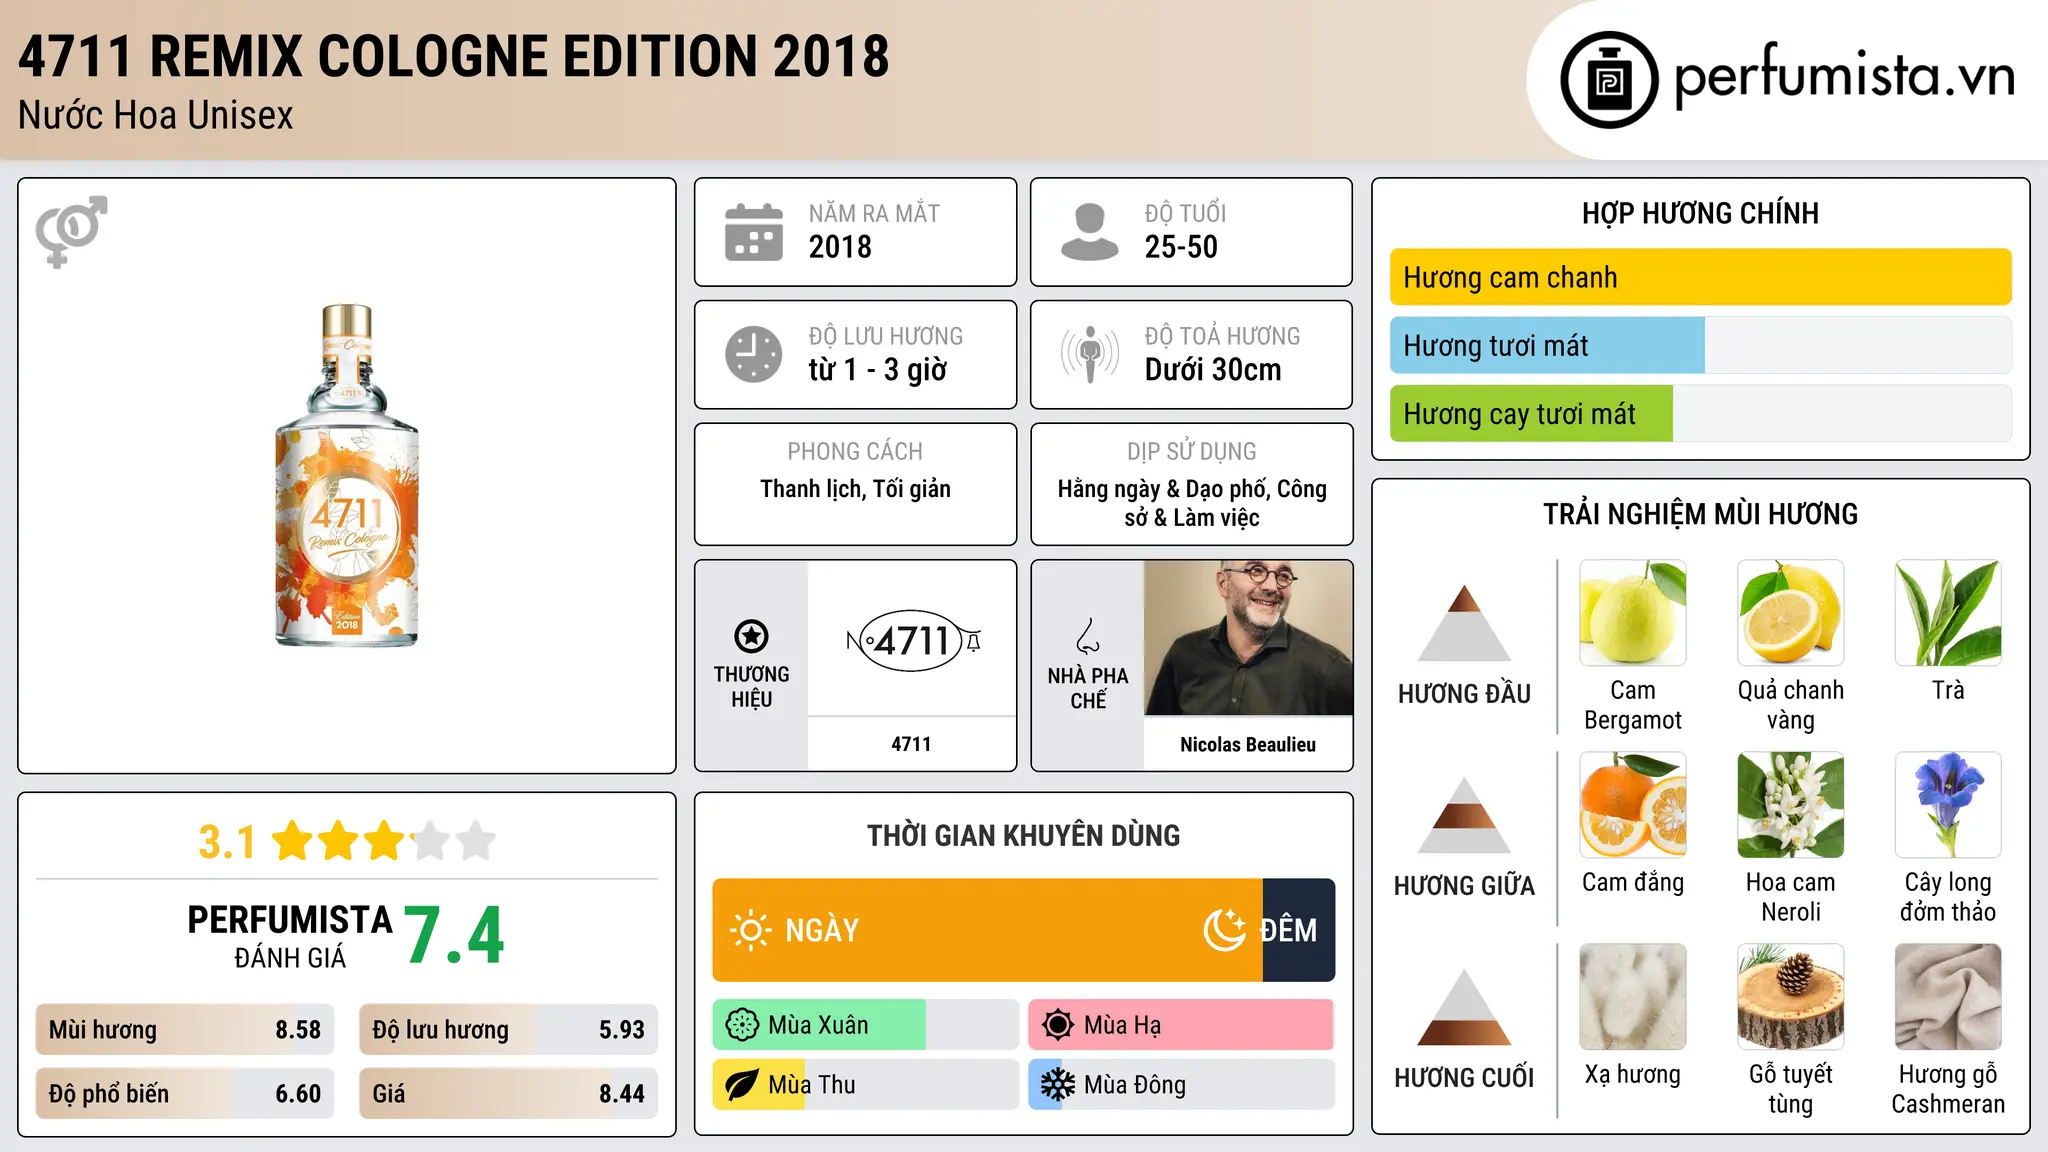2048x1152 pixels.
Task: Click the leaf icon for Mùa Thu
Action: pyautogui.click(x=742, y=1085)
